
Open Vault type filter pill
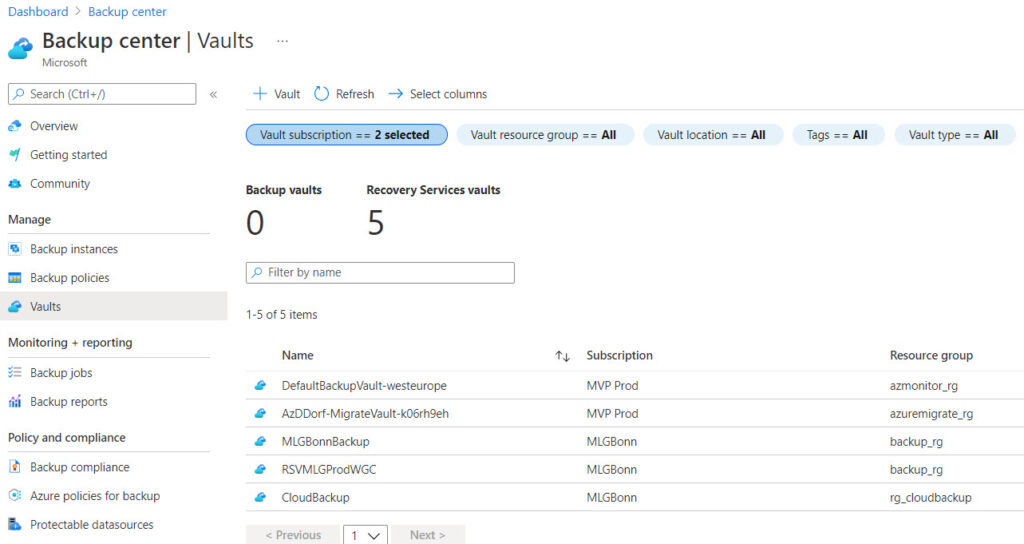tap(955, 135)
